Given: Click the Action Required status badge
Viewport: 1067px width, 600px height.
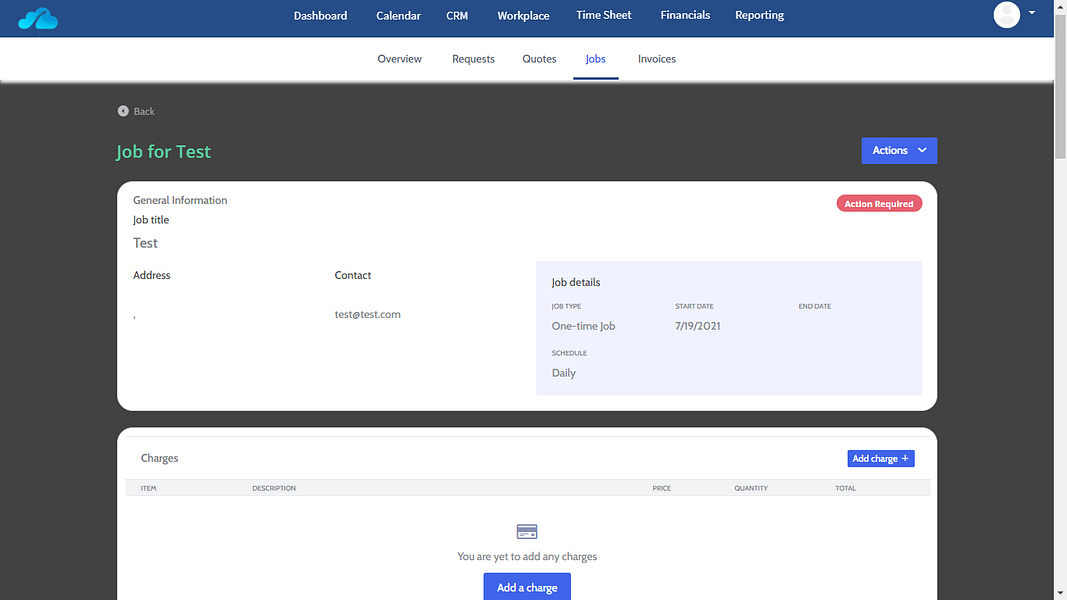Looking at the screenshot, I should point(879,203).
